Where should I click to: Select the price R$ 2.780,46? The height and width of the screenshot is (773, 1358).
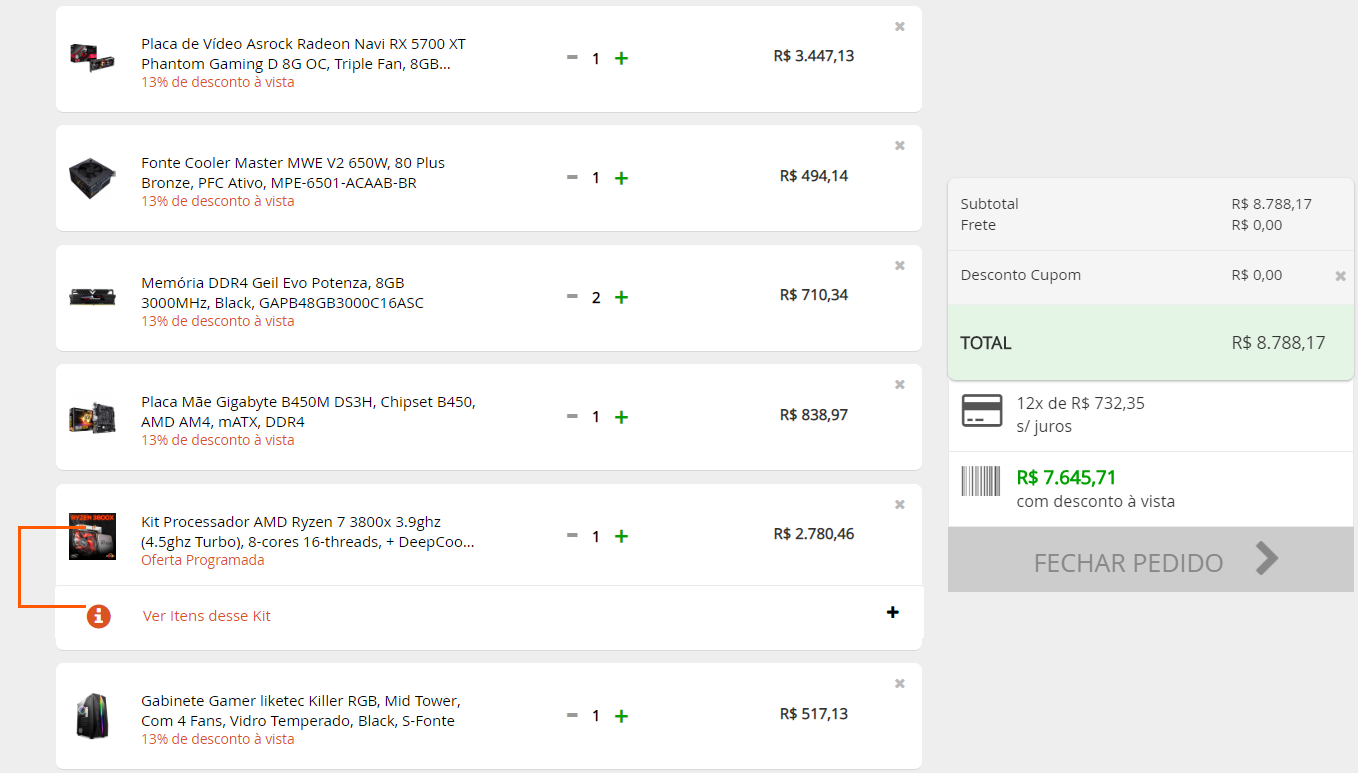pos(814,534)
